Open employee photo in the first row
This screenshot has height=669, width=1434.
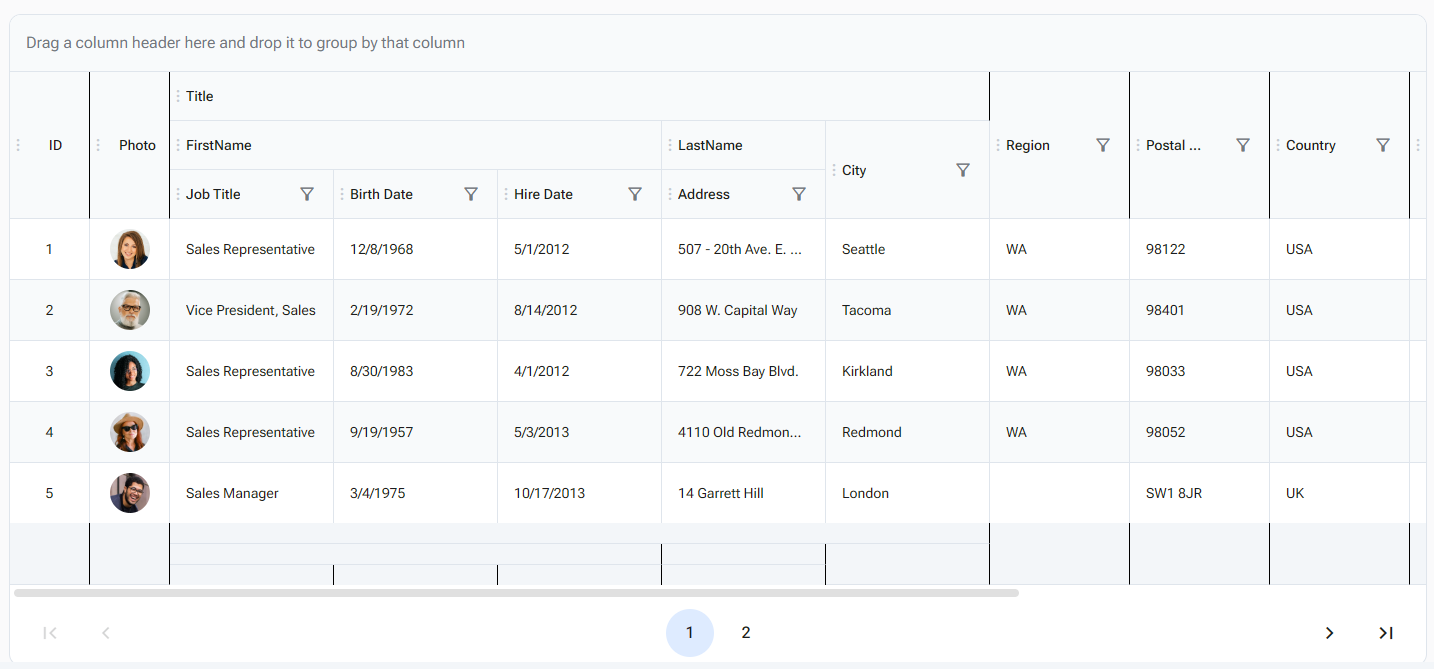(130, 248)
